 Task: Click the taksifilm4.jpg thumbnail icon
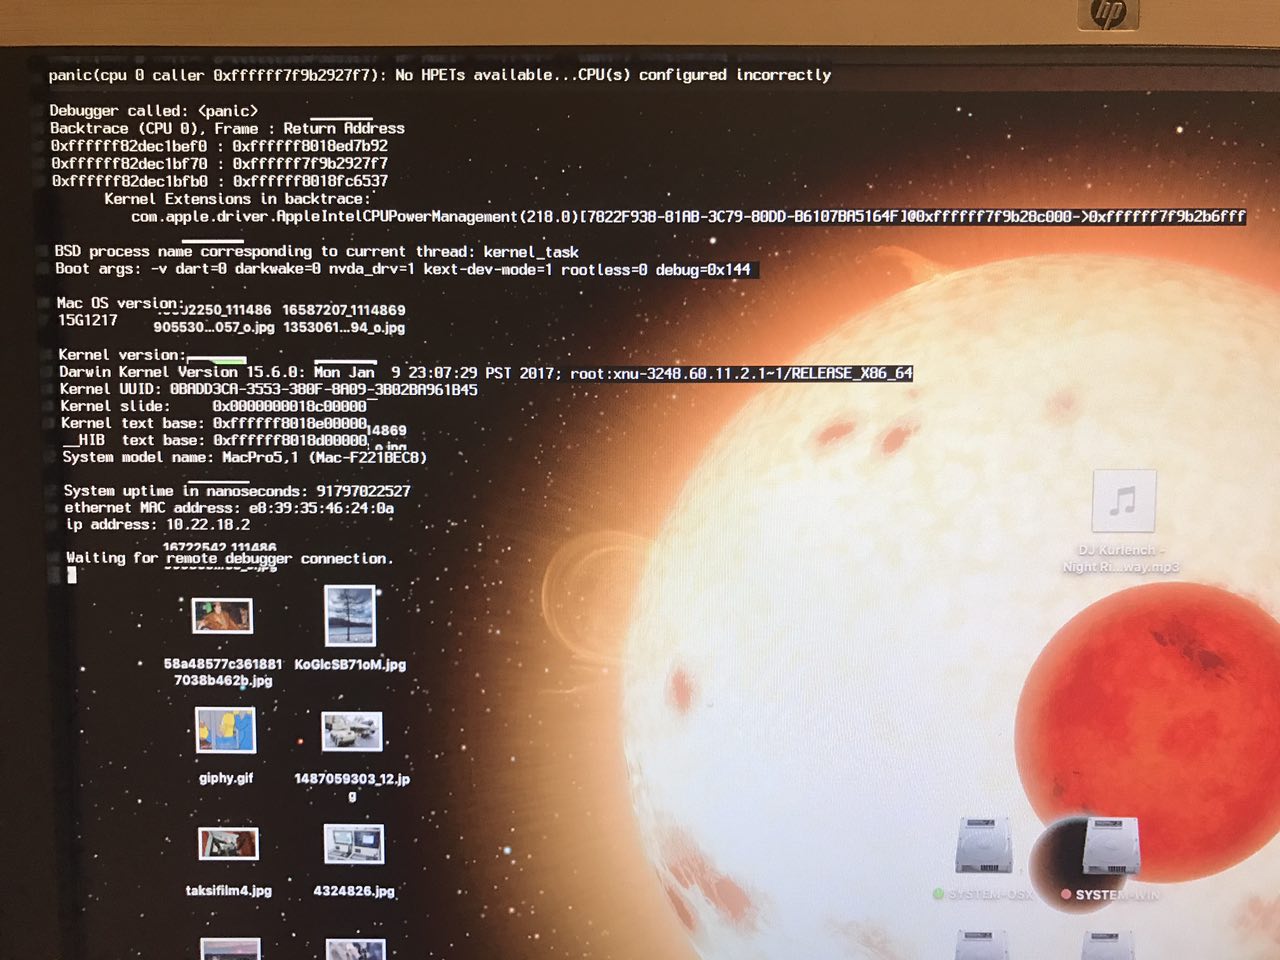[228, 844]
